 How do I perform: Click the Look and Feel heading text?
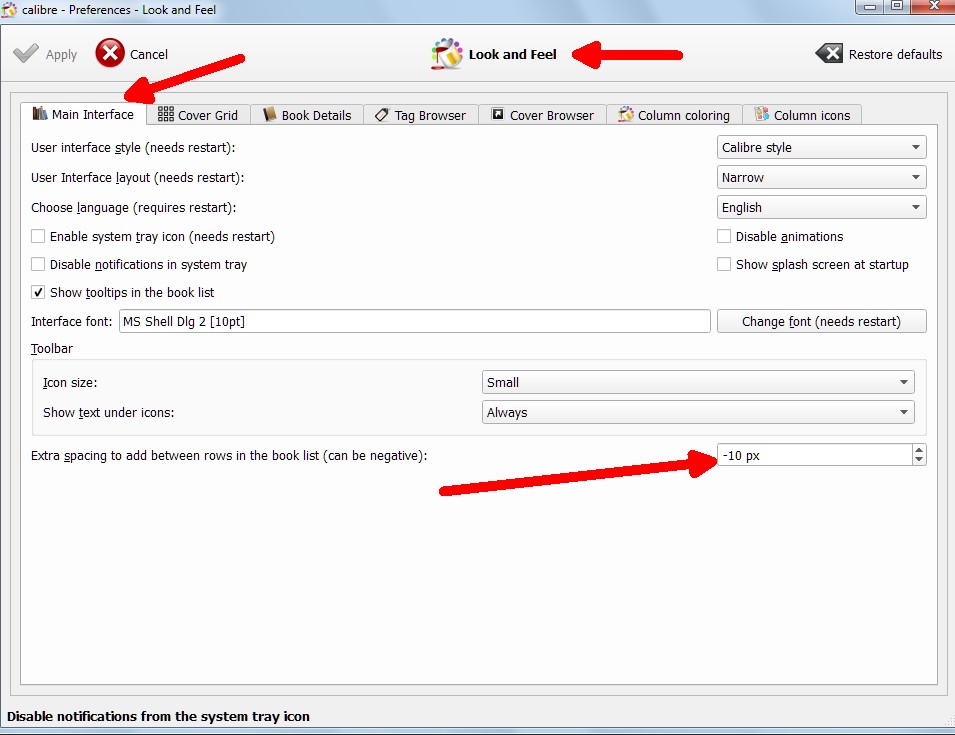point(512,54)
